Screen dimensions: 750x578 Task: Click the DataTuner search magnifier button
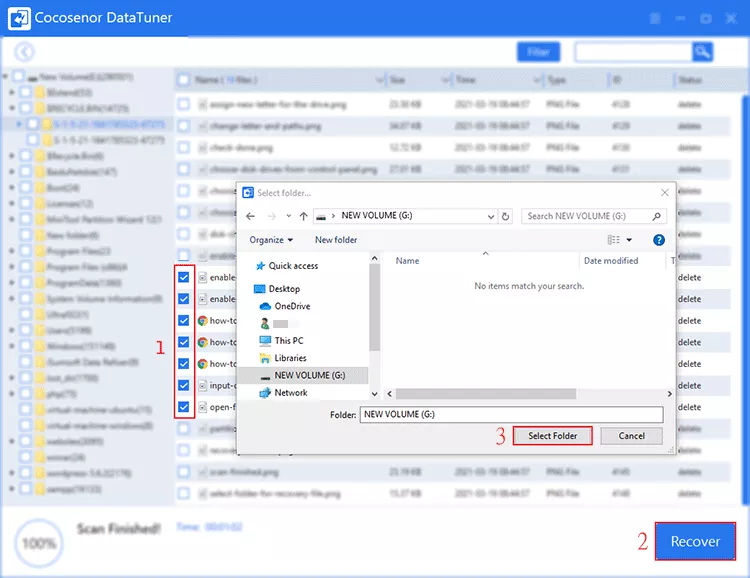click(702, 52)
